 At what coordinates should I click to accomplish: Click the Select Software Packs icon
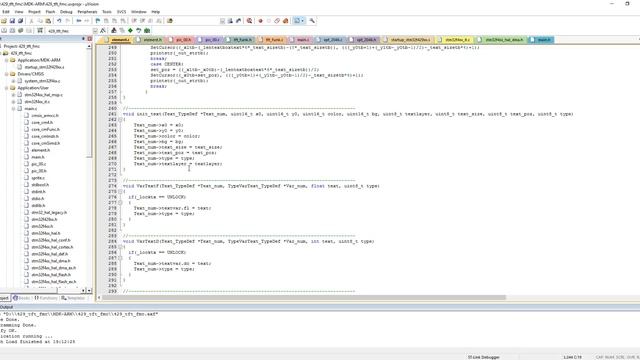(139, 31)
